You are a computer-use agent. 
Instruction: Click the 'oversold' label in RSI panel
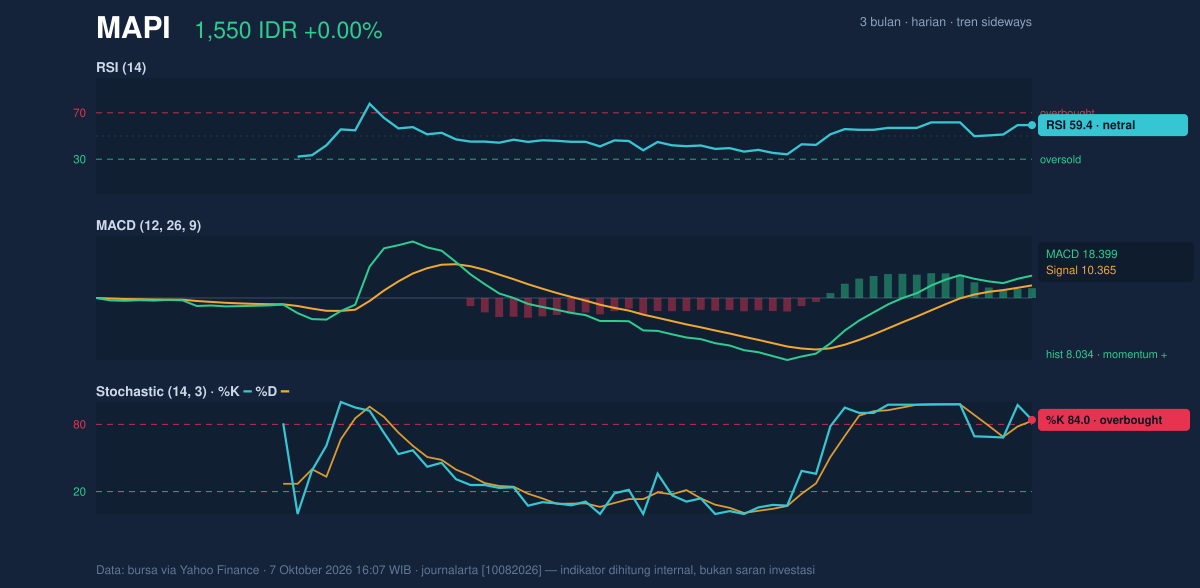pyautogui.click(x=1060, y=159)
